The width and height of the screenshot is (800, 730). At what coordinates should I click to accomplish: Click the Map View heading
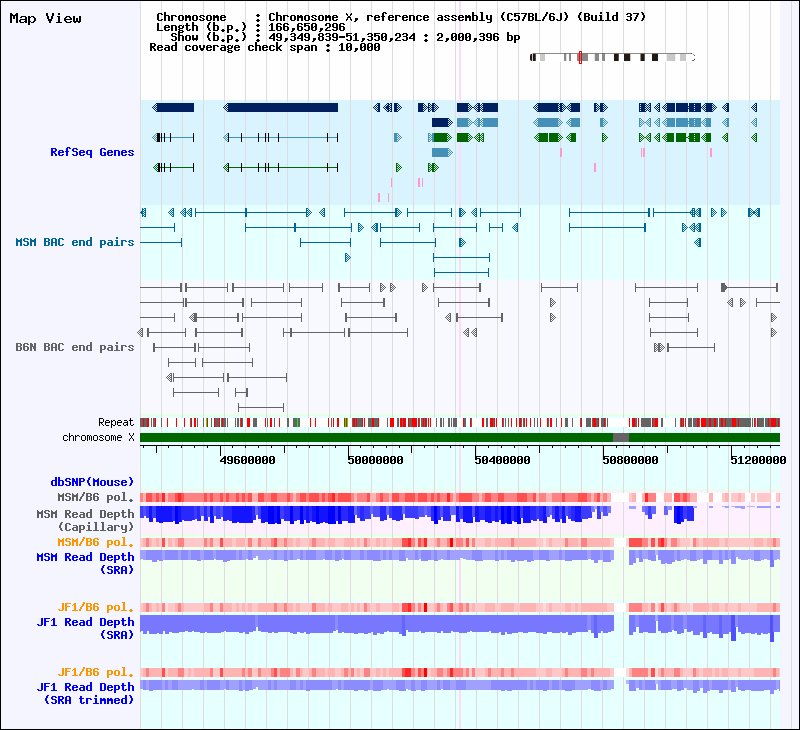[x=45, y=18]
